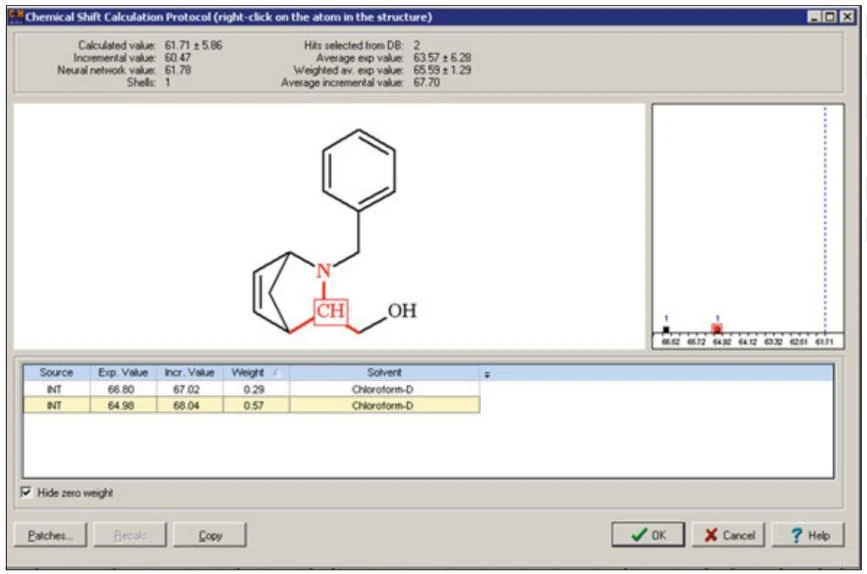This screenshot has height=574, width=867.
Task: Maximize the Chemical Shift Calculation Protocol window
Action: click(830, 17)
